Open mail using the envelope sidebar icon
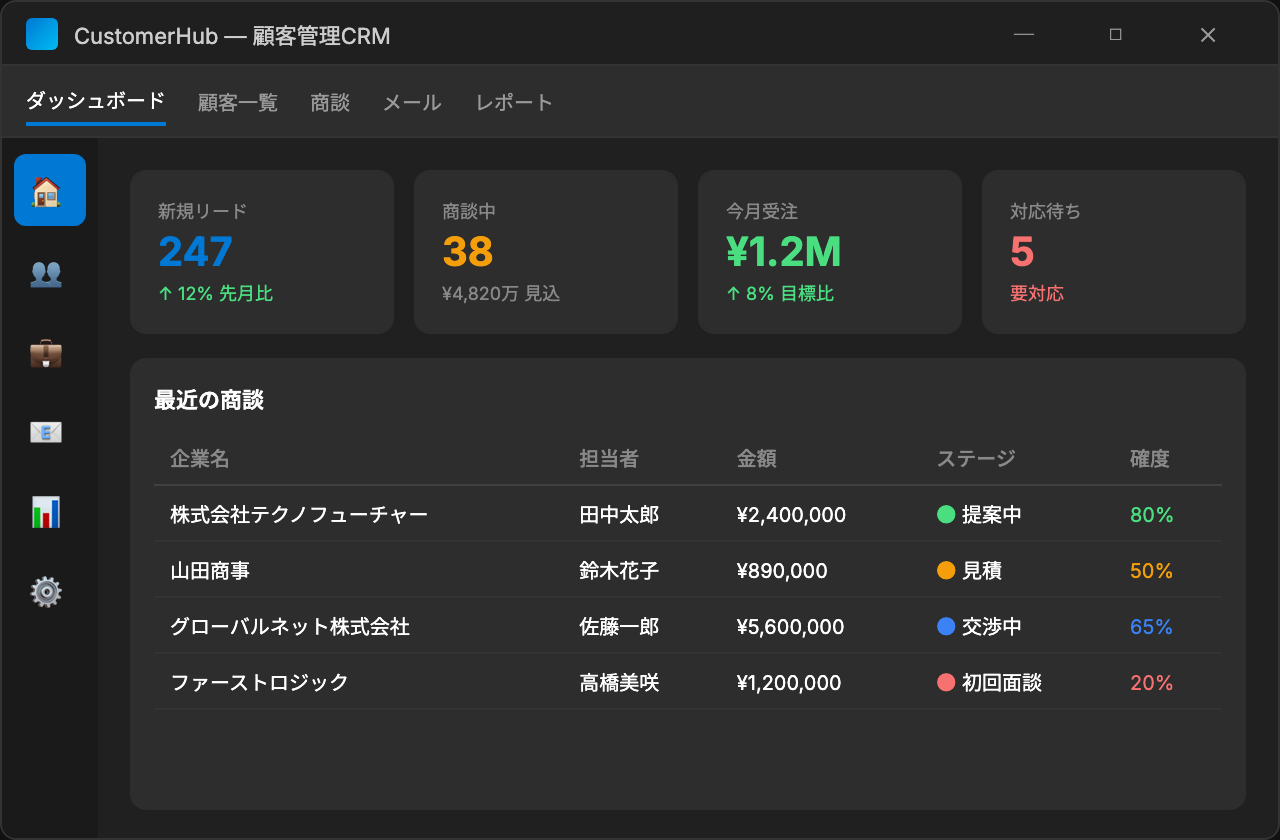The height and width of the screenshot is (840, 1280). coord(46,432)
